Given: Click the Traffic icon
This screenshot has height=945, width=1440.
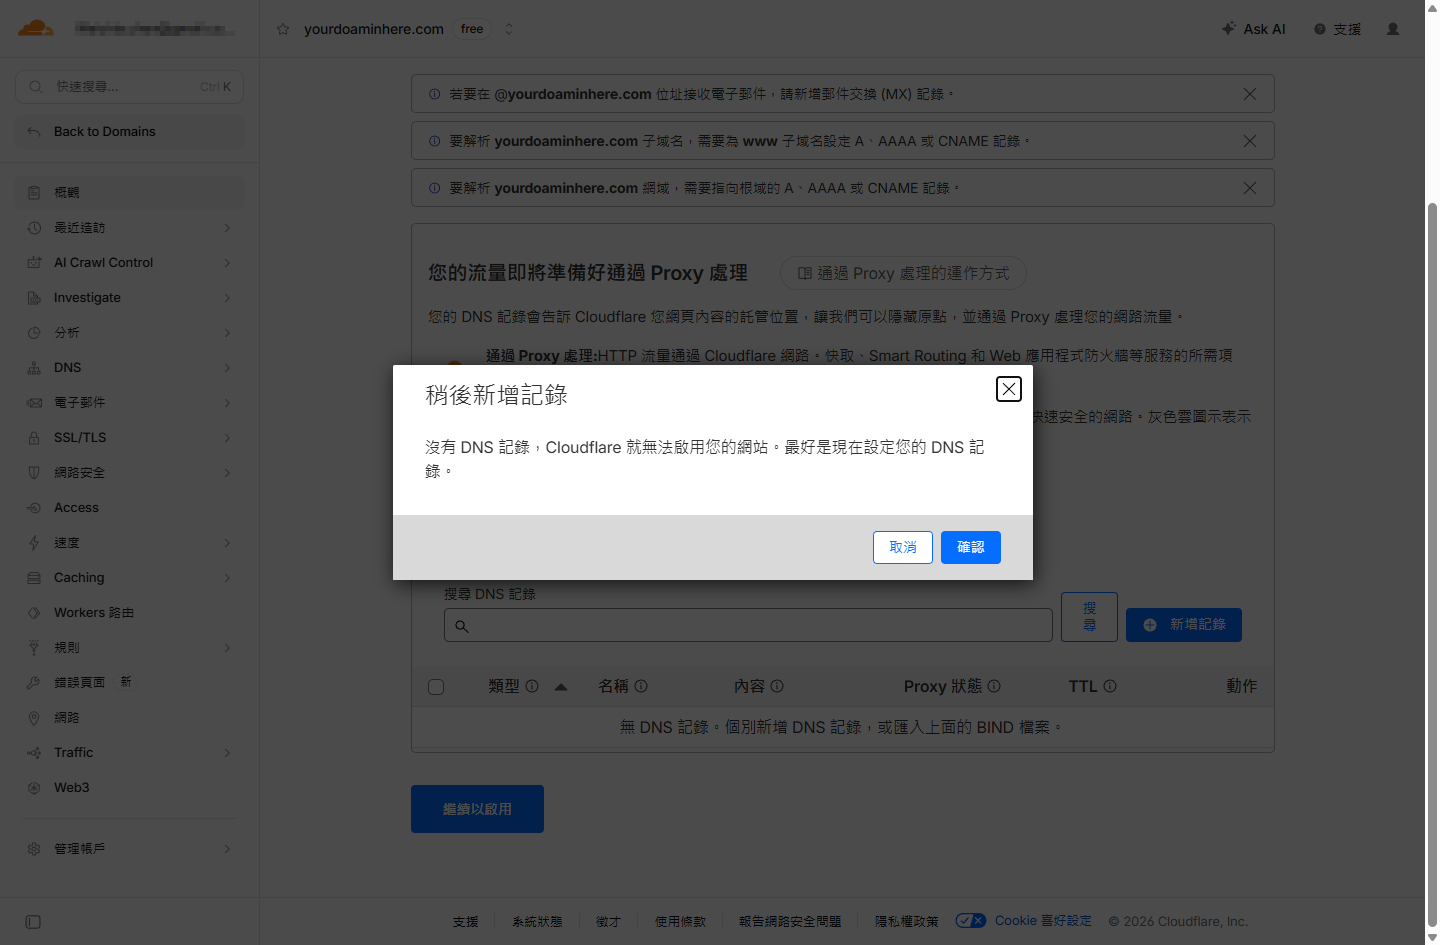Looking at the screenshot, I should click(34, 753).
